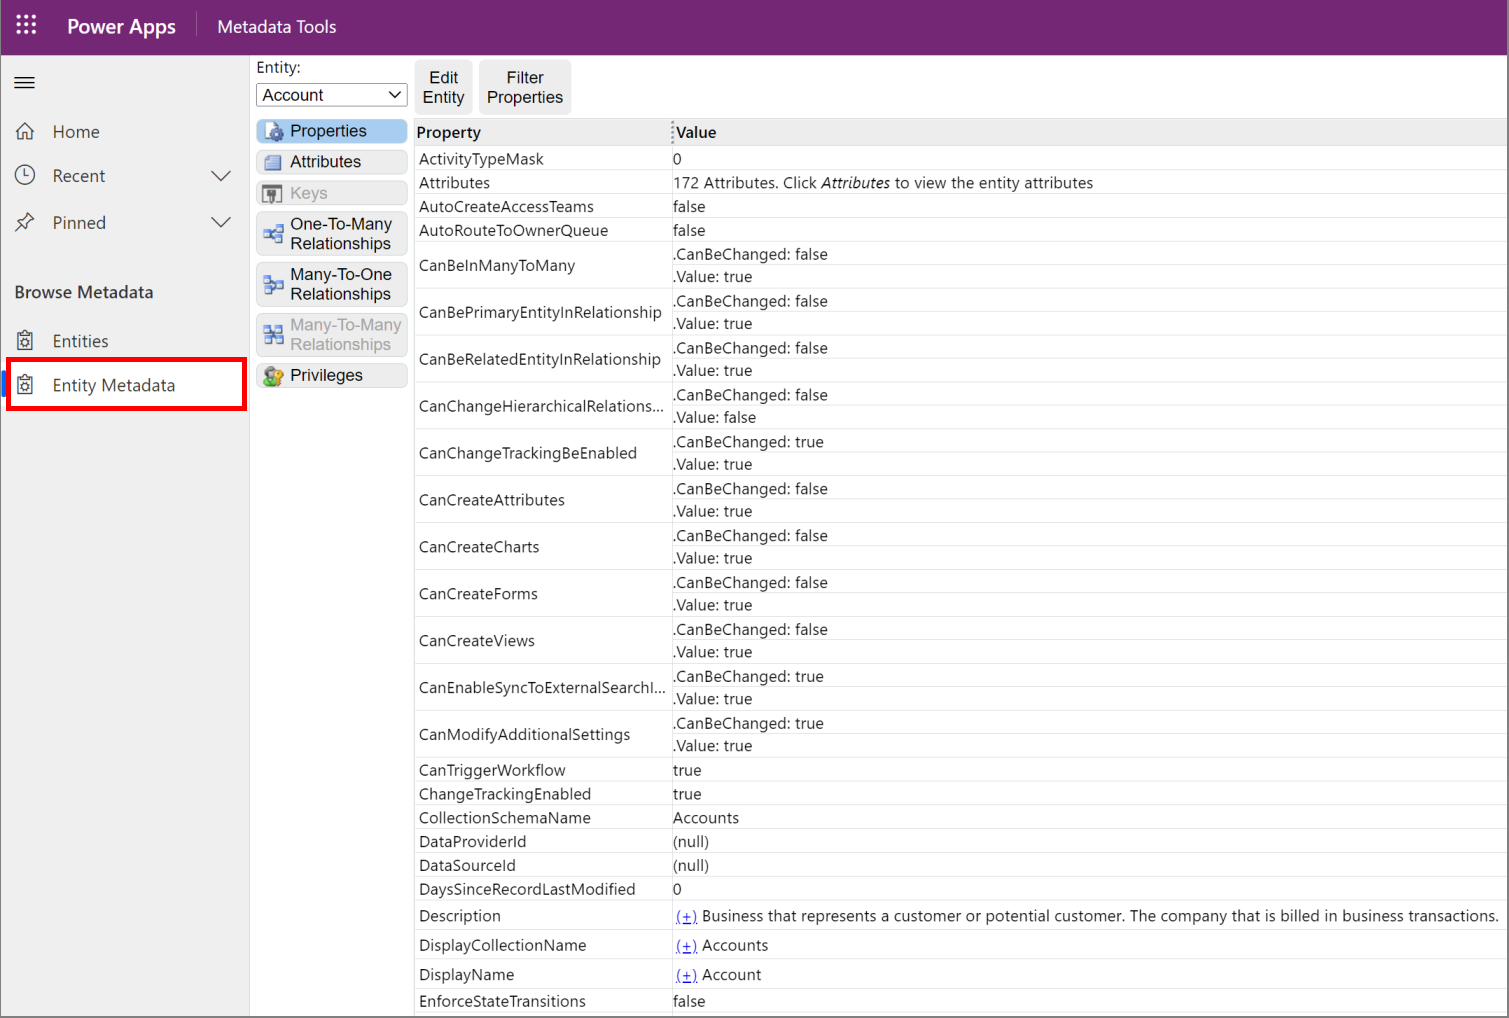Viewport: 1509px width, 1018px height.
Task: Click the Keys icon
Action: coord(274,192)
